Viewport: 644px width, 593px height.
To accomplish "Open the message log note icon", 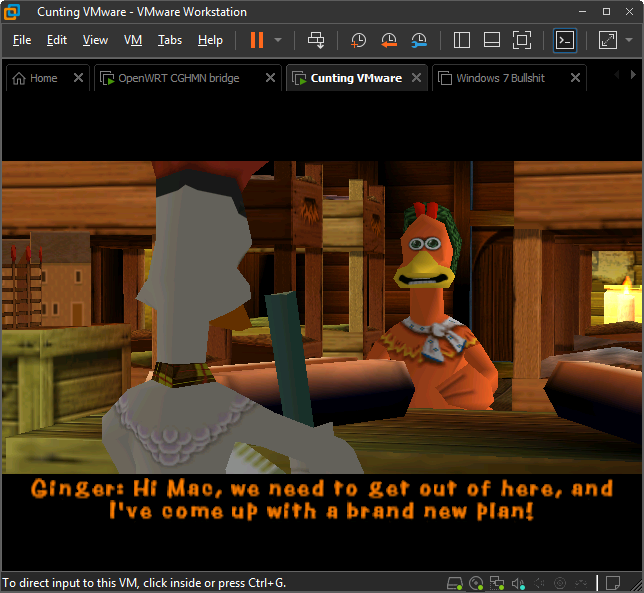I will (x=613, y=583).
